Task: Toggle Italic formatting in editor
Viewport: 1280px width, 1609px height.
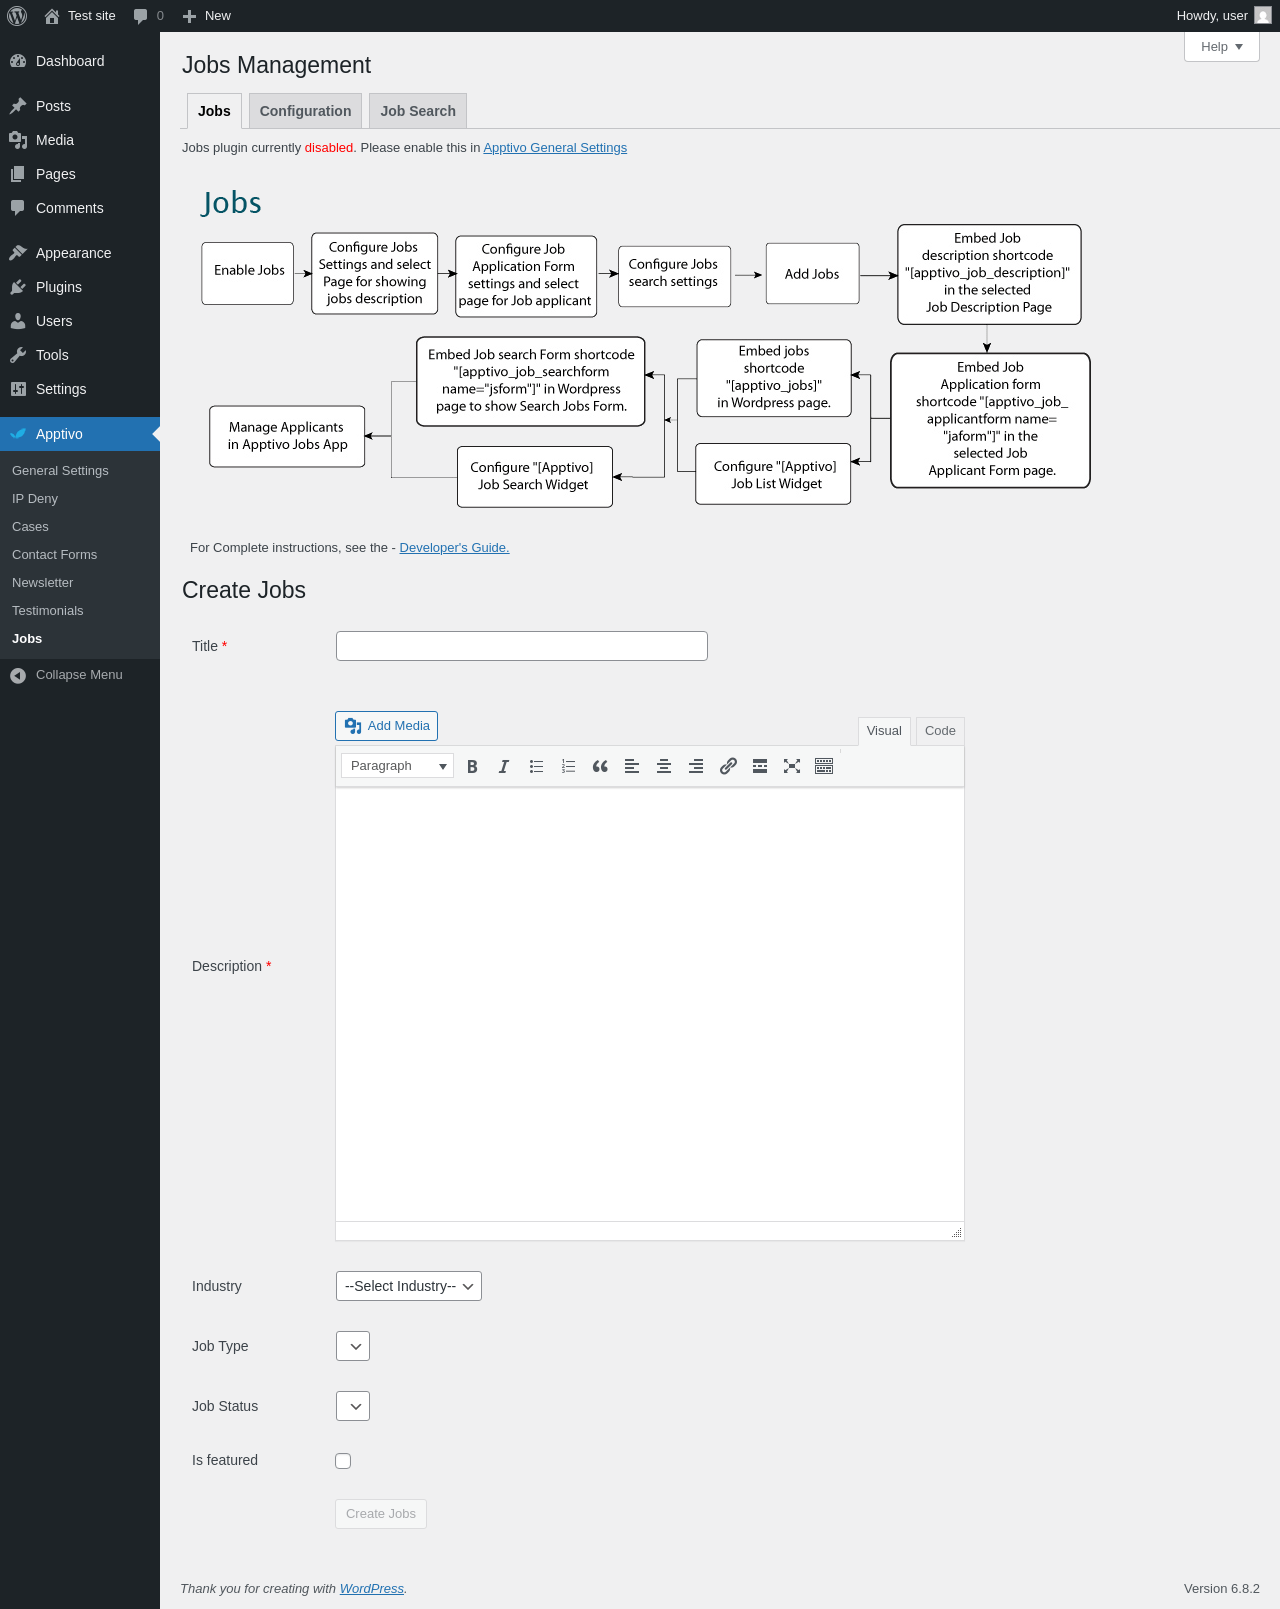Action: coord(504,766)
